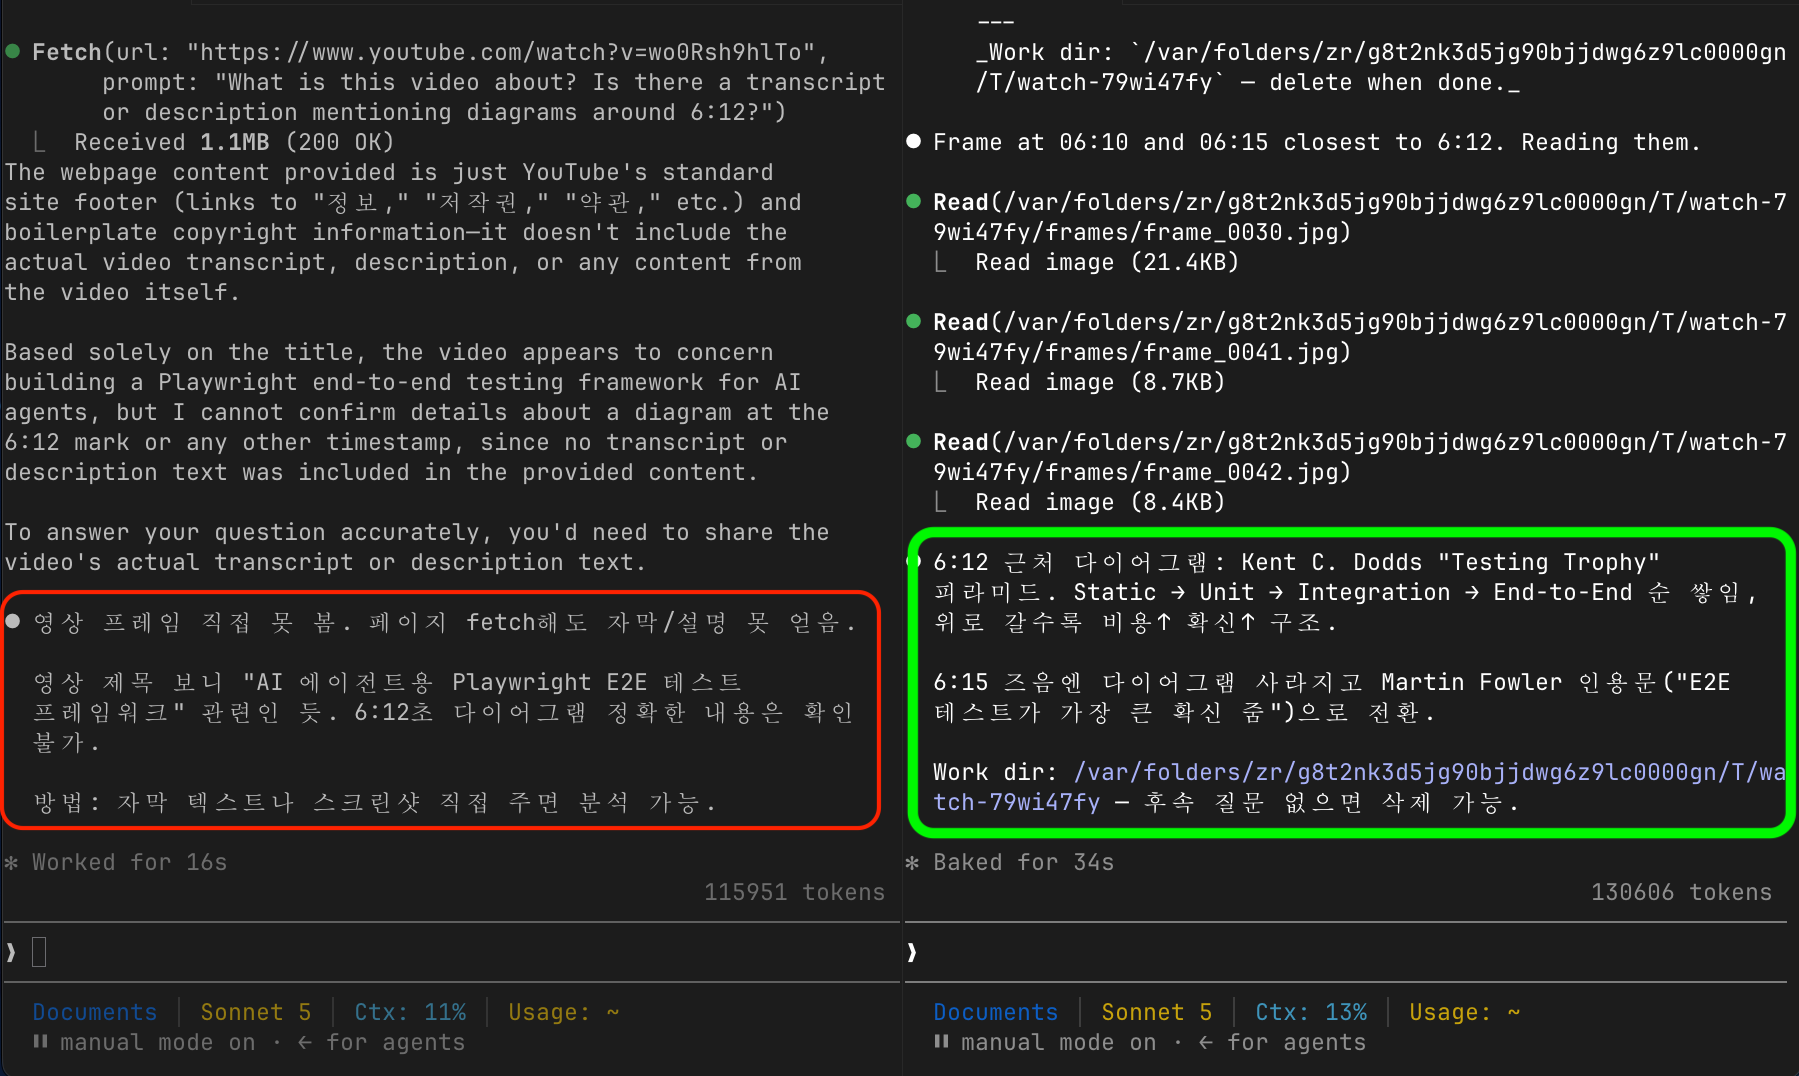Toggle manual mode in the right pane

1059,1042
